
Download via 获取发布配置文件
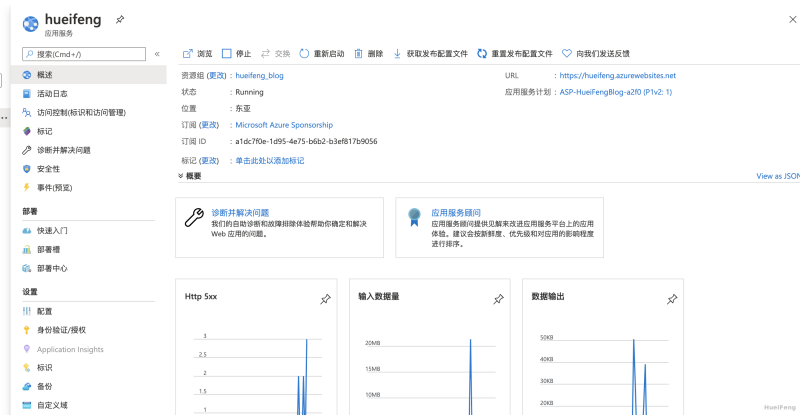(430, 54)
